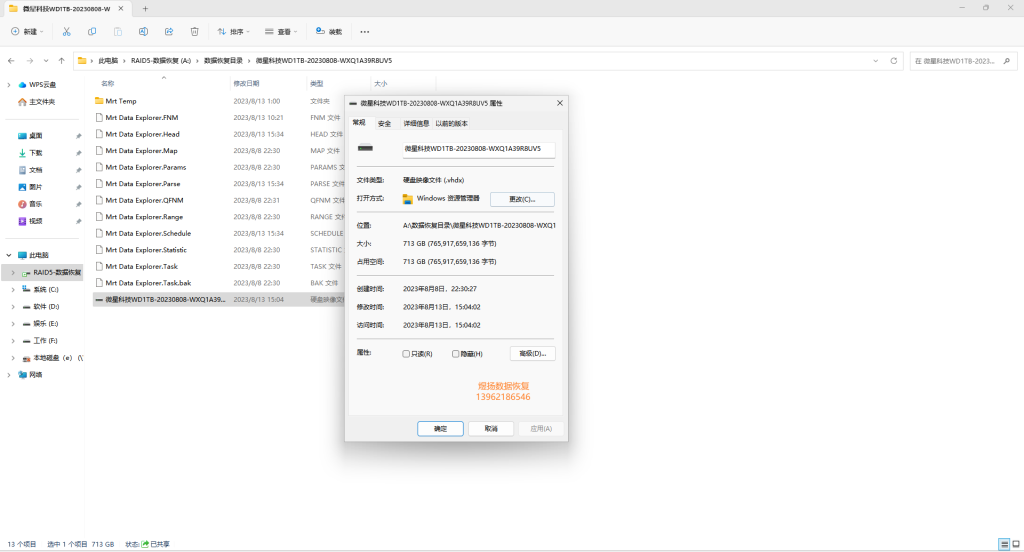Viewport: 1024px width, 552px height.
Task: Expand the 网络 tree node
Action: pyautogui.click(x=8, y=375)
